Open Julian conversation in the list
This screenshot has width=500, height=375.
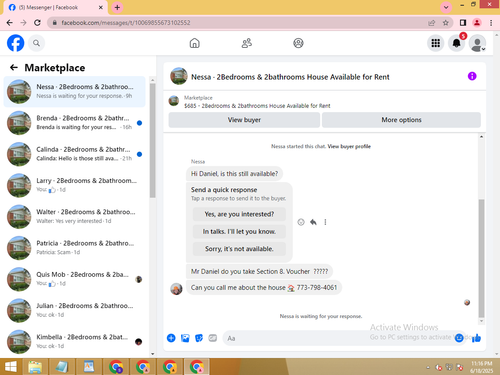tap(75, 311)
